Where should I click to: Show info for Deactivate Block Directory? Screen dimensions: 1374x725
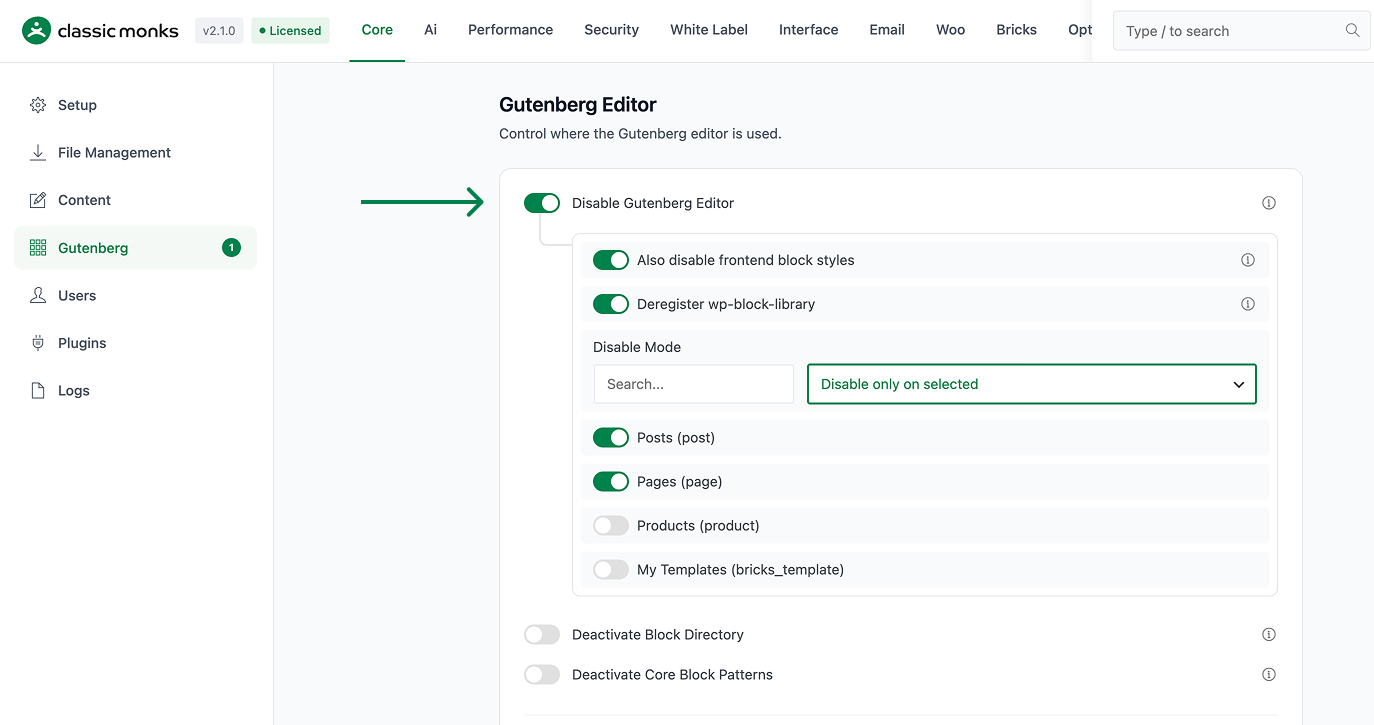coord(1269,634)
